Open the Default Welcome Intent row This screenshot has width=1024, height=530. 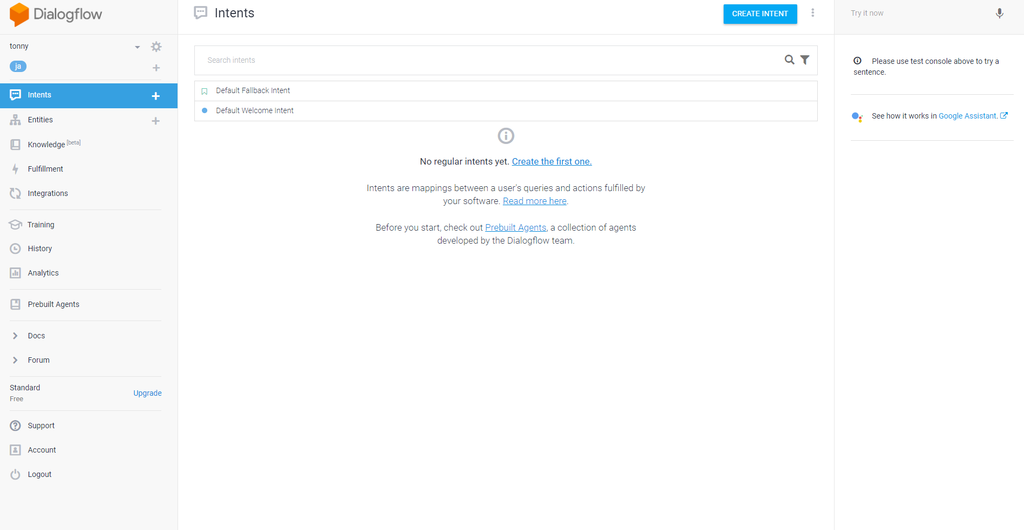[x=506, y=111]
